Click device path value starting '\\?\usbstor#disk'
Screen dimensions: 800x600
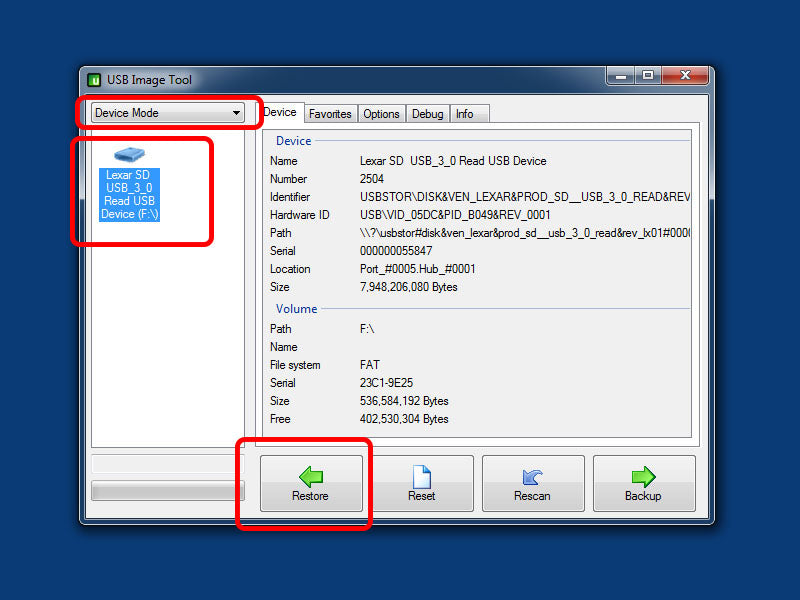[x=525, y=233]
